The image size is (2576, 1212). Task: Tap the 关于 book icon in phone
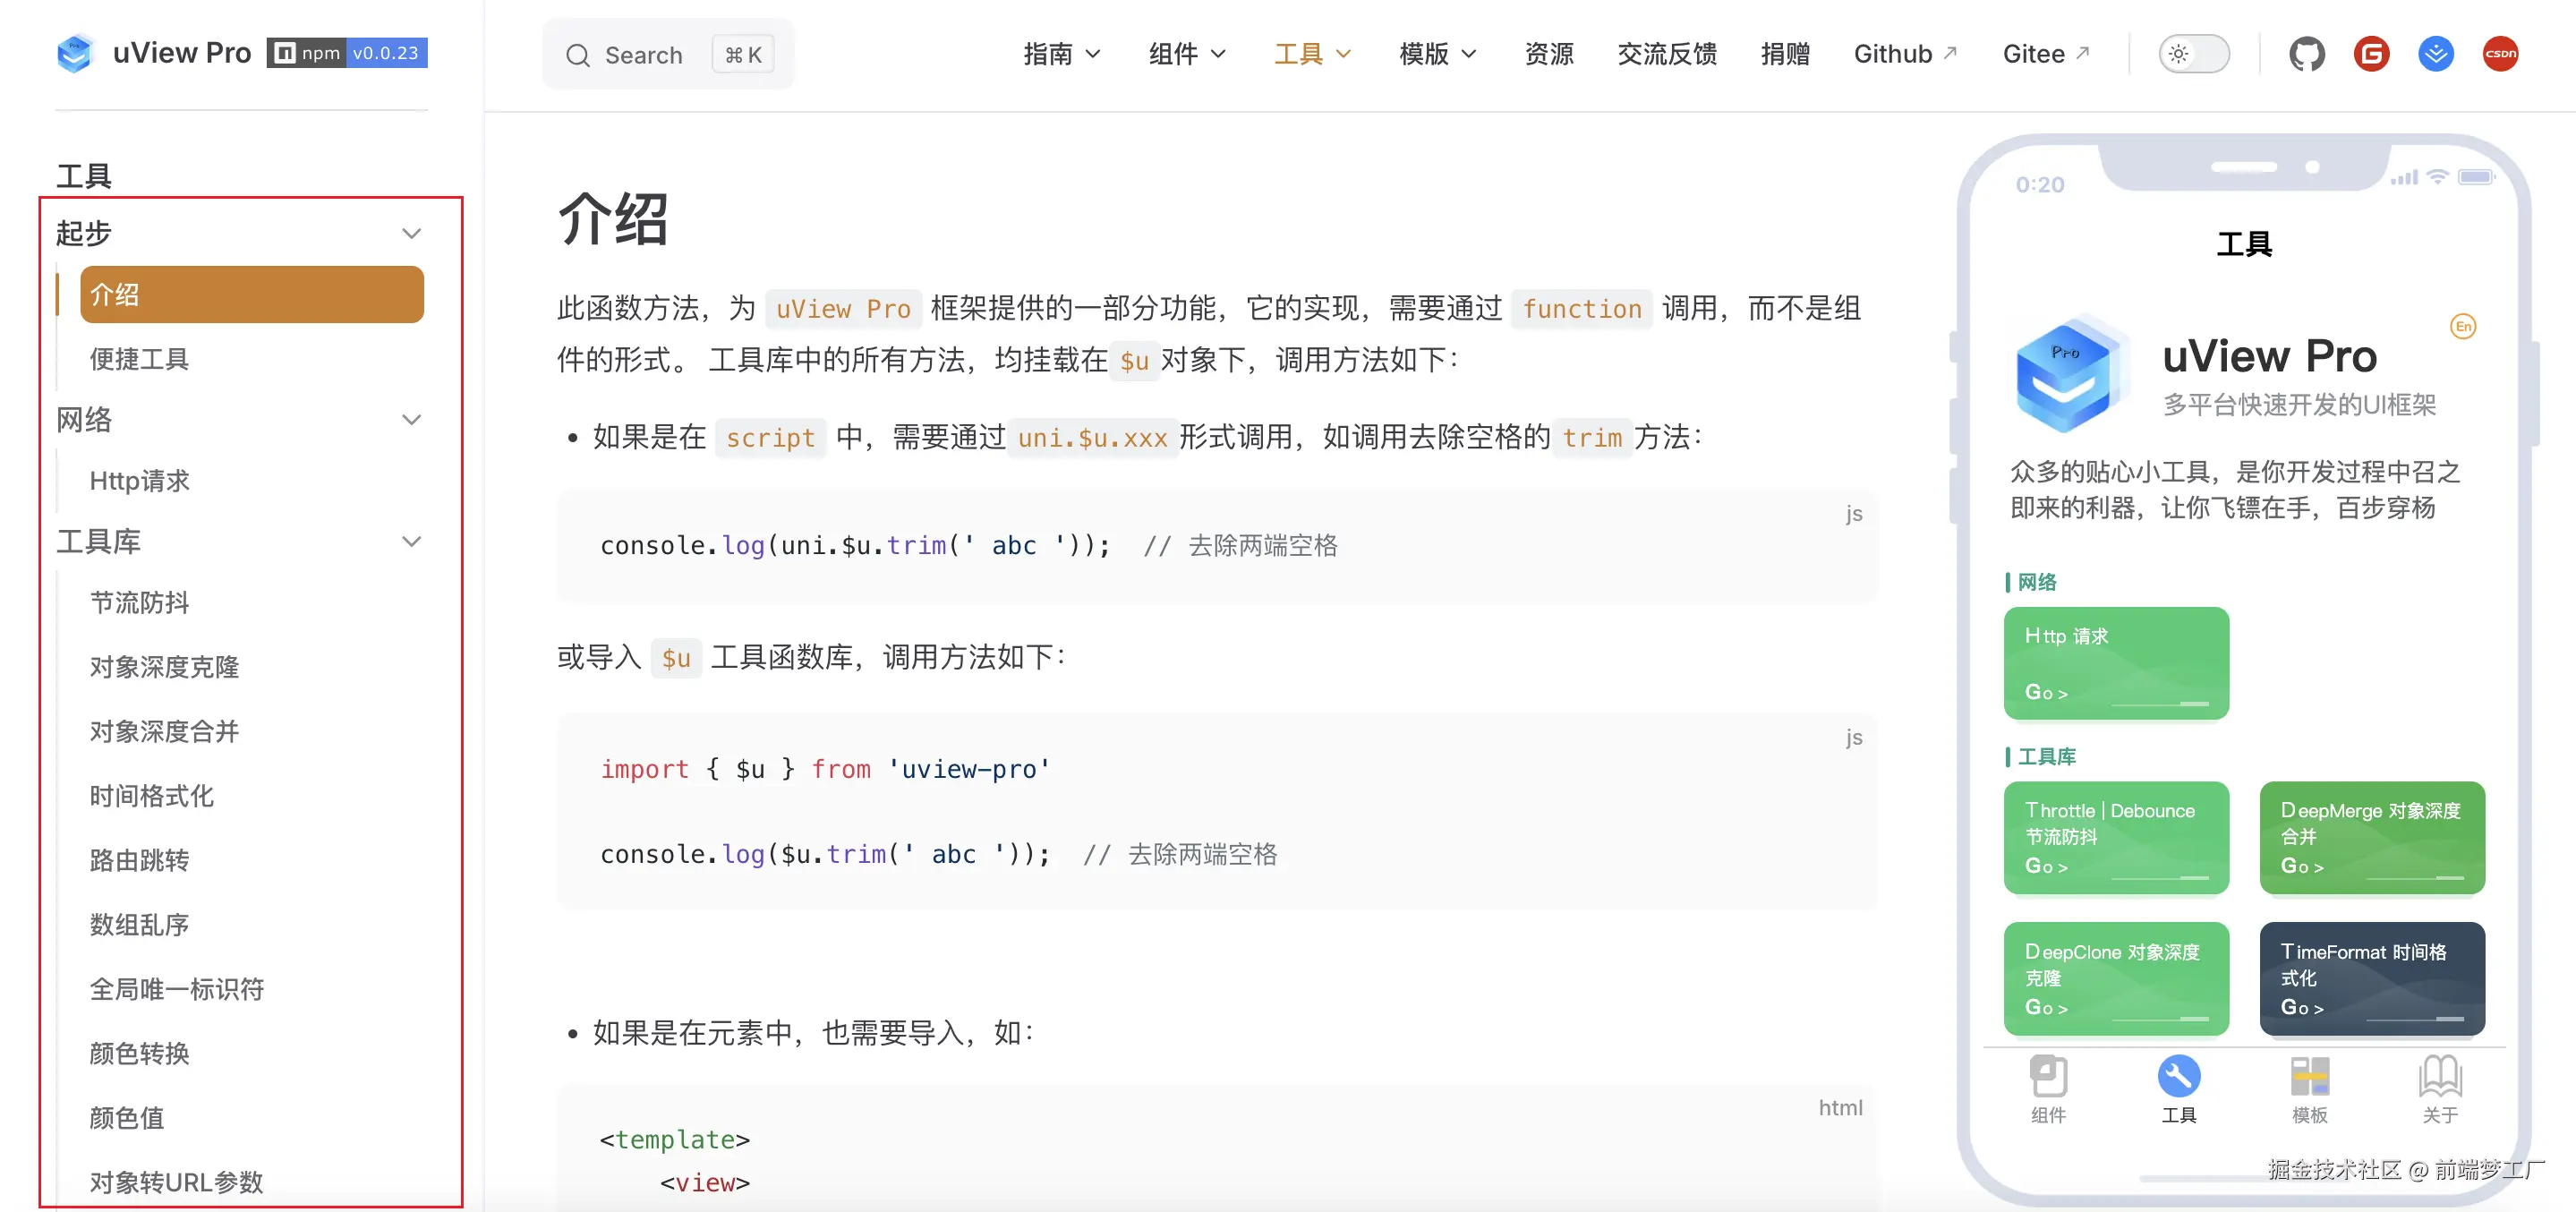coord(2439,1077)
